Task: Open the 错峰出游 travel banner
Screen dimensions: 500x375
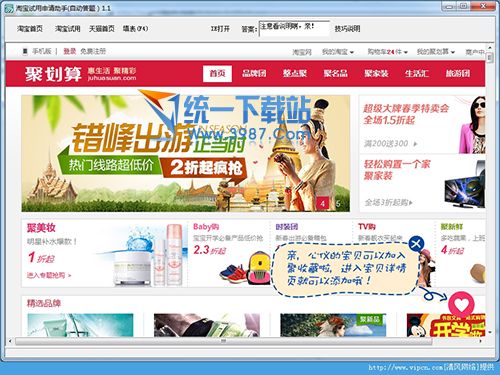Action: point(186,154)
